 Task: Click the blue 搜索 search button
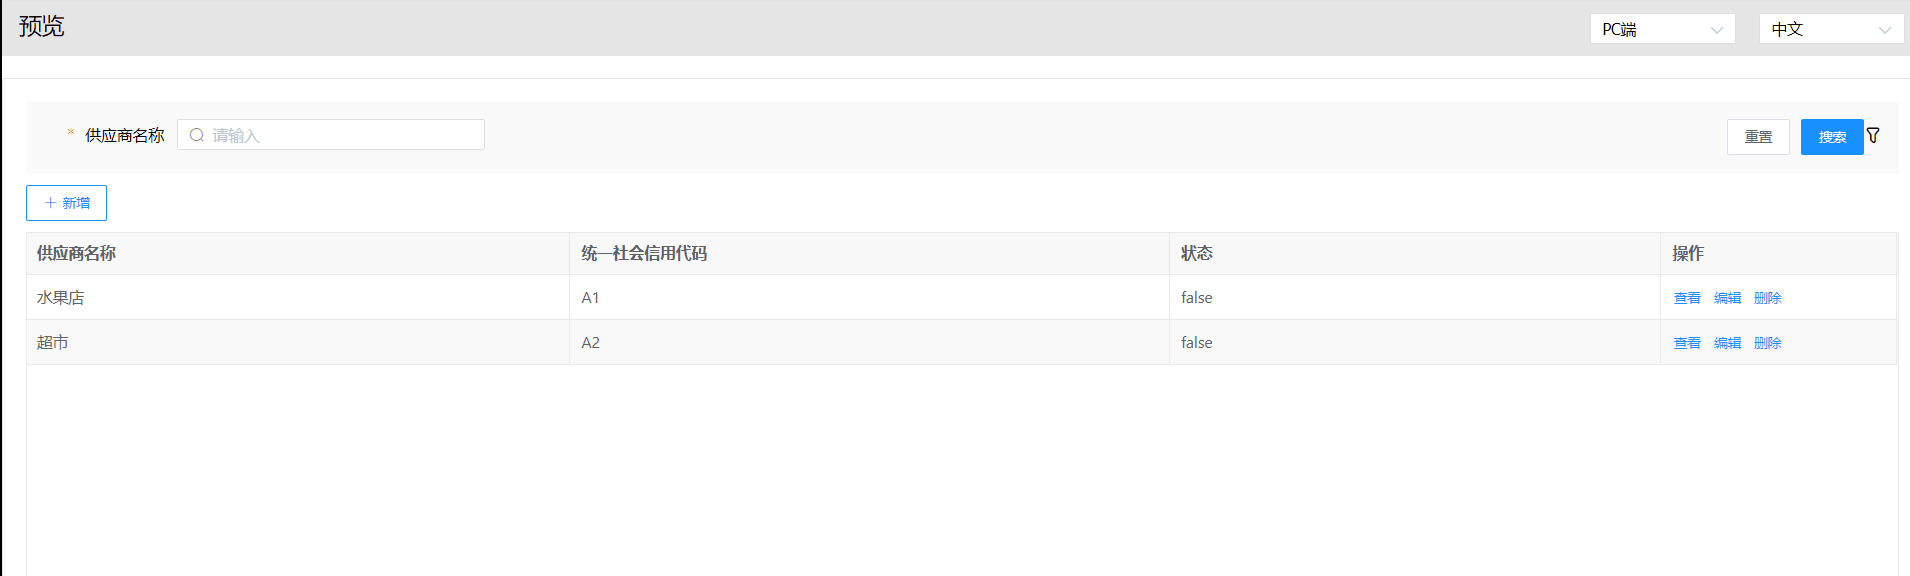coord(1831,137)
